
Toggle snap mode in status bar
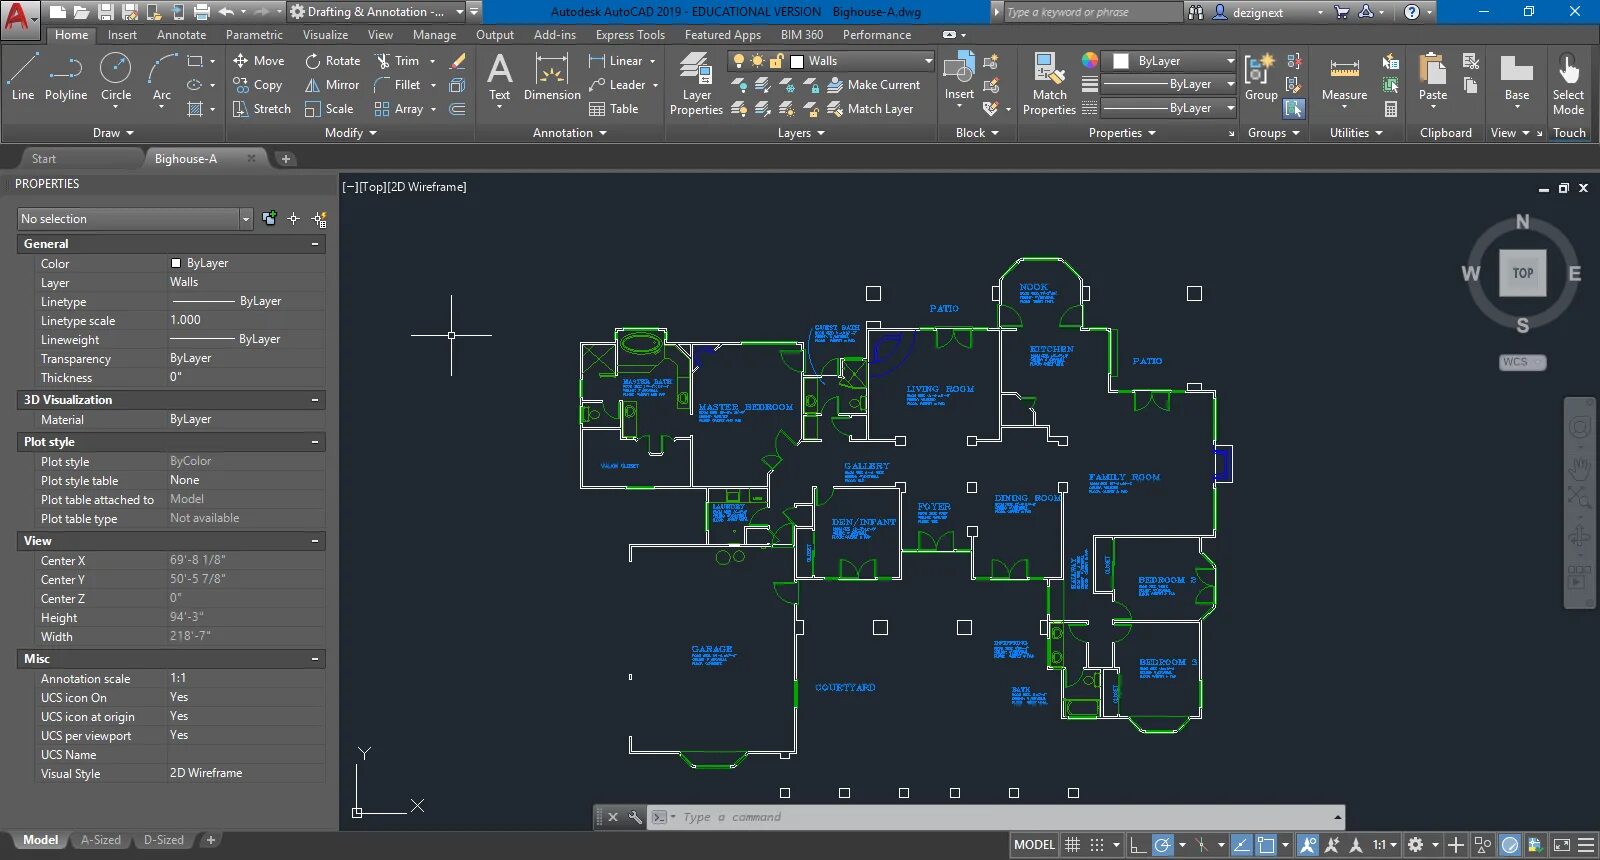click(1096, 845)
